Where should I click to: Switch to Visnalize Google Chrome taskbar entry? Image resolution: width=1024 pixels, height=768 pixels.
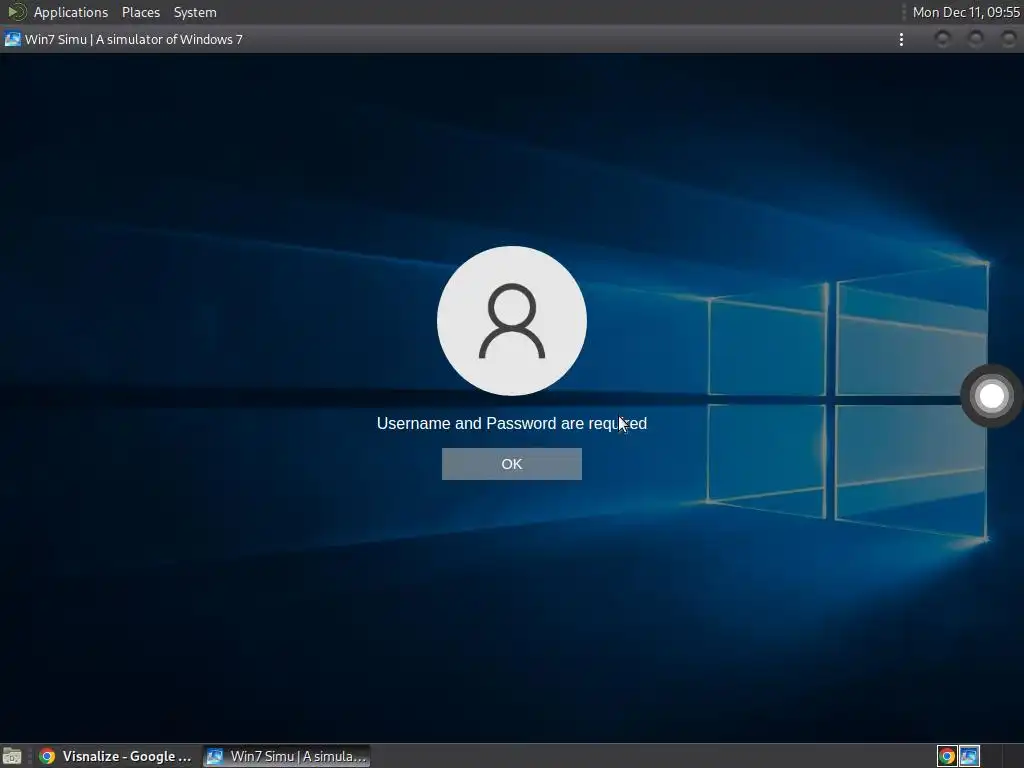[x=115, y=756]
